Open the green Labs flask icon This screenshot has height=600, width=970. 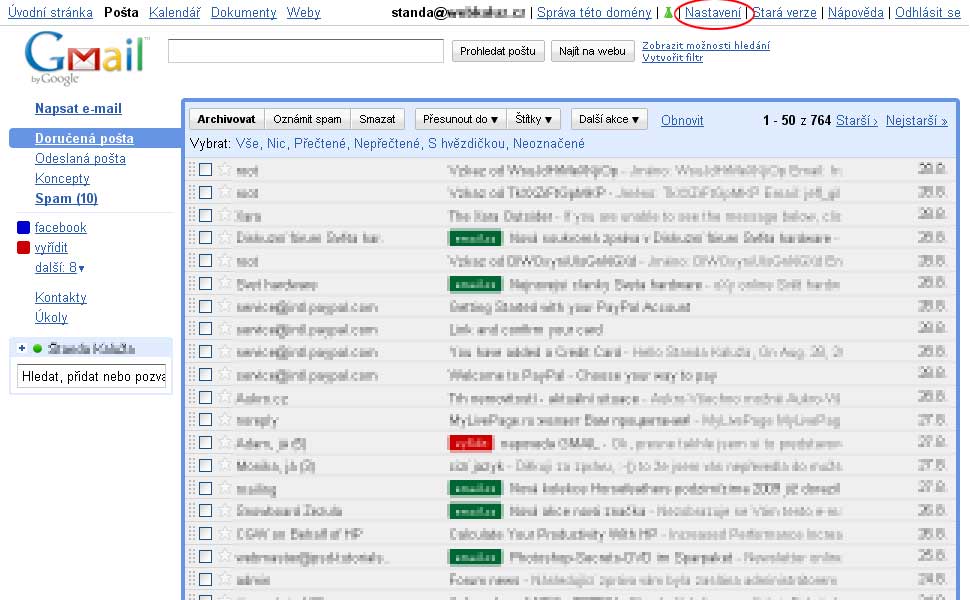click(x=668, y=12)
